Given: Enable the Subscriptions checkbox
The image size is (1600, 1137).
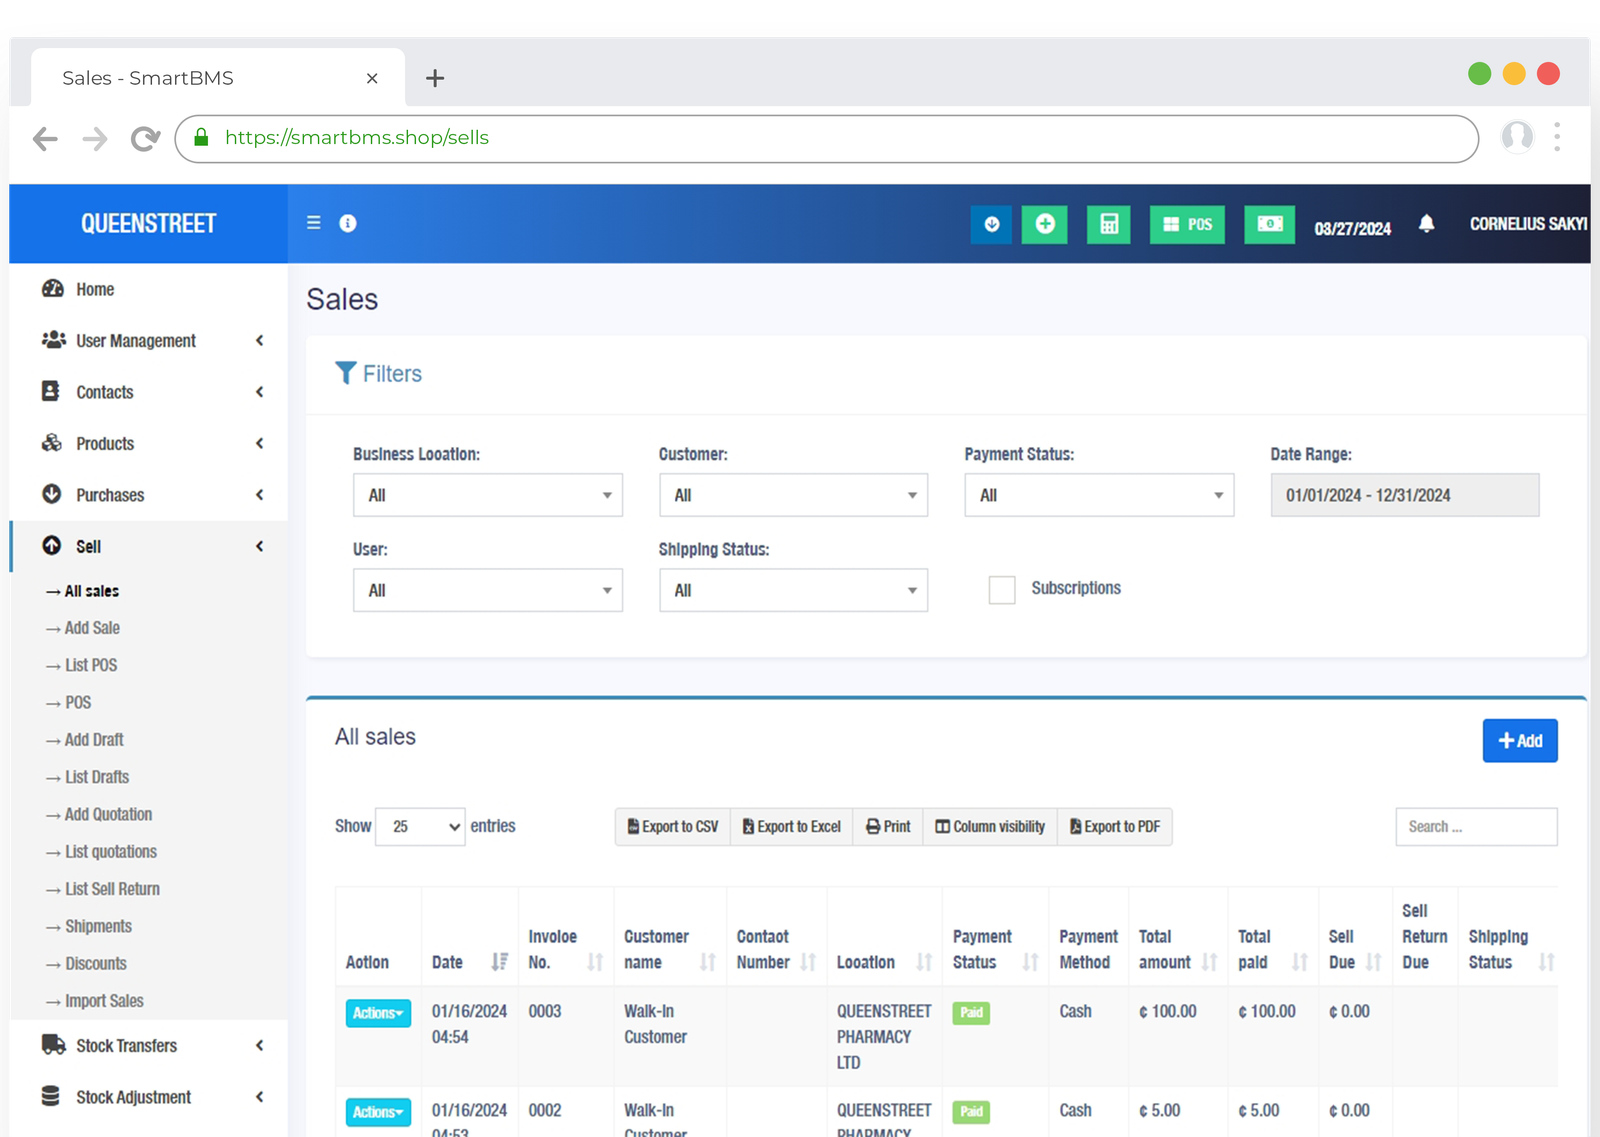Looking at the screenshot, I should pos(1001,590).
